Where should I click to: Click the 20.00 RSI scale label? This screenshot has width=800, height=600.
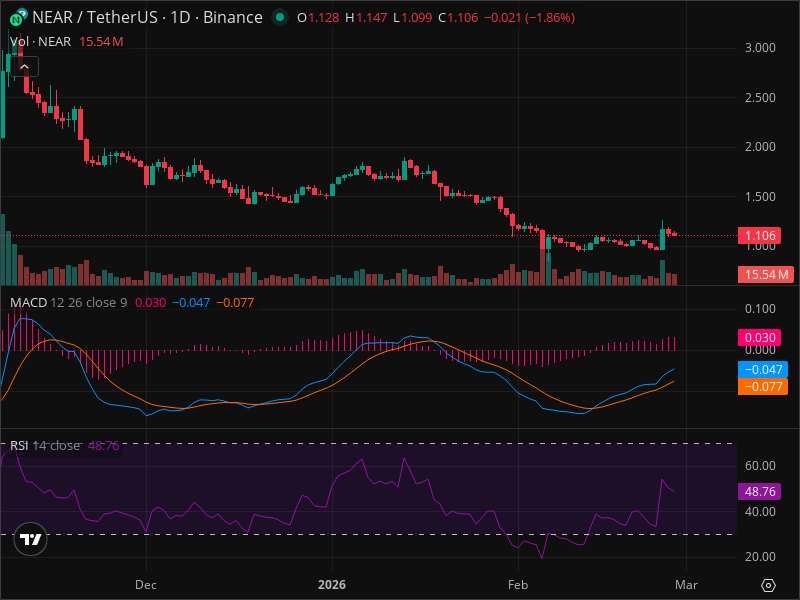click(x=760, y=557)
